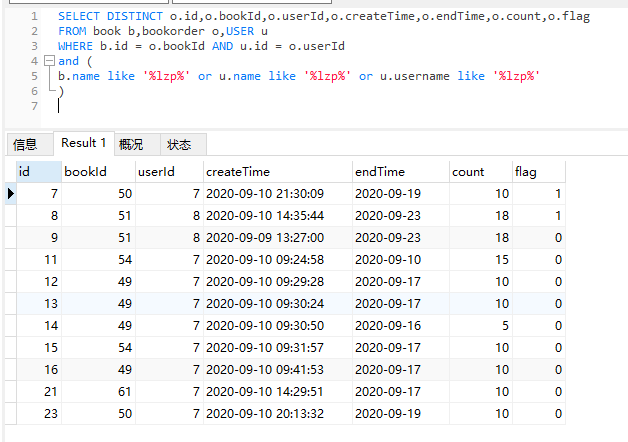Select cell 2020-09-10 09:29:28
628x442 pixels.
pos(278,282)
